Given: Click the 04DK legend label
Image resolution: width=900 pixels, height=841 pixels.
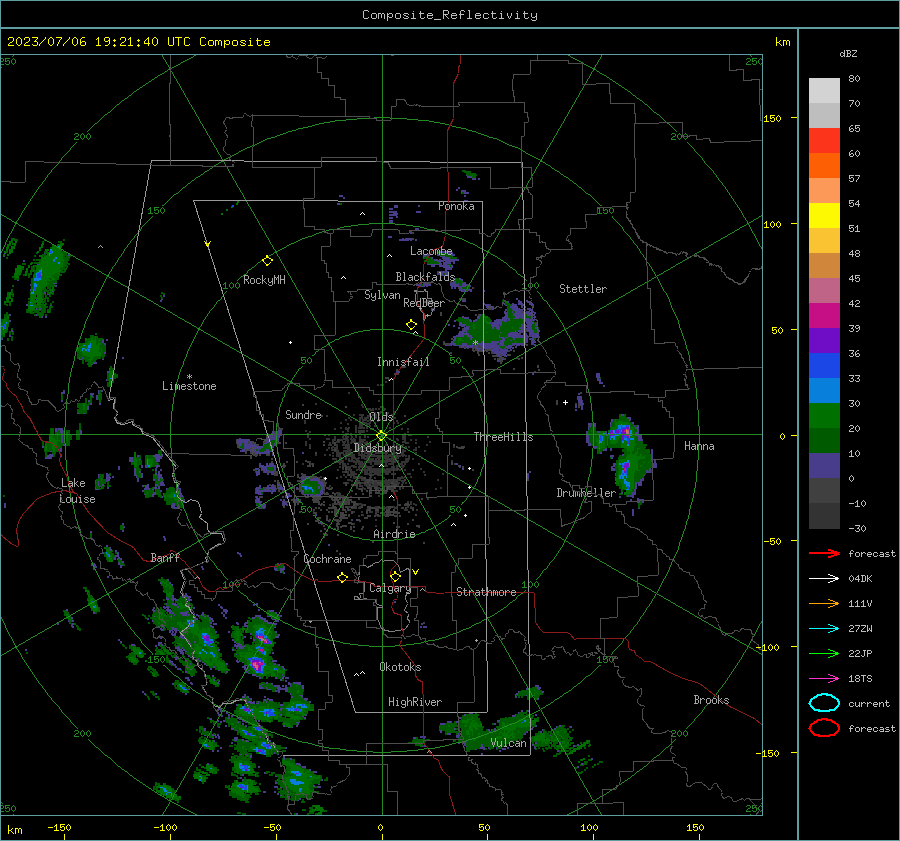Looking at the screenshot, I should click(x=860, y=579).
